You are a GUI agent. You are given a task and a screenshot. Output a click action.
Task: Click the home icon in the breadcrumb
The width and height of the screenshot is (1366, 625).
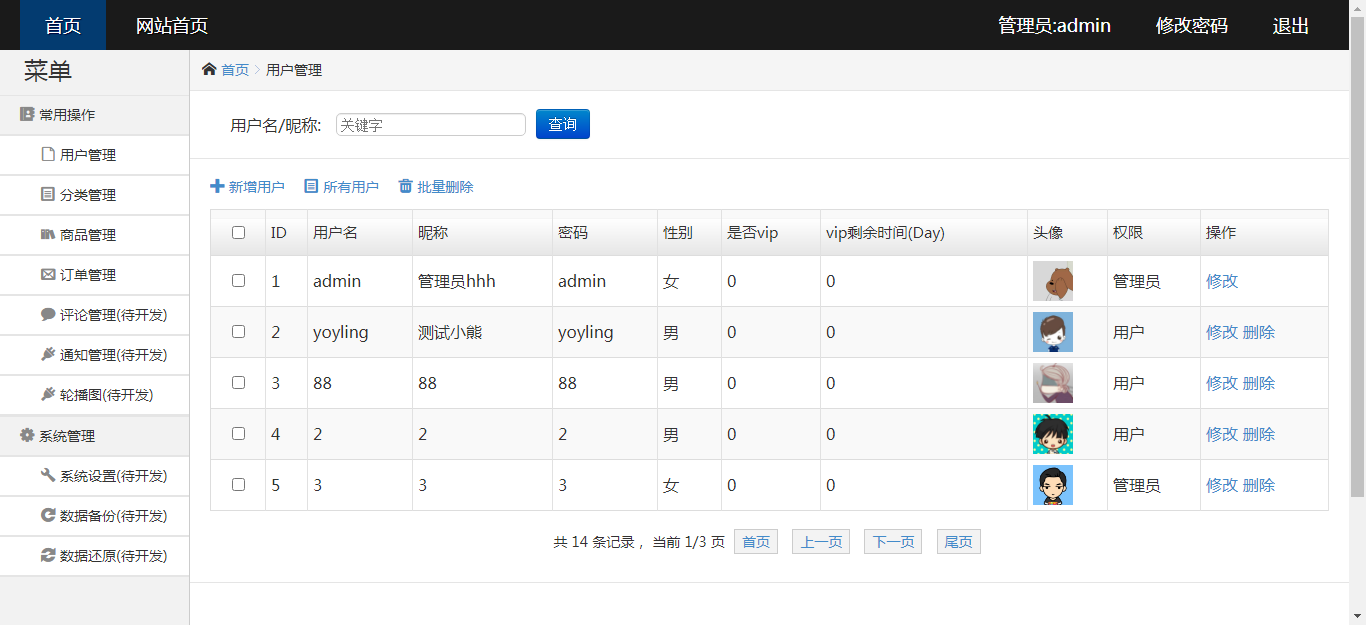tap(209, 69)
